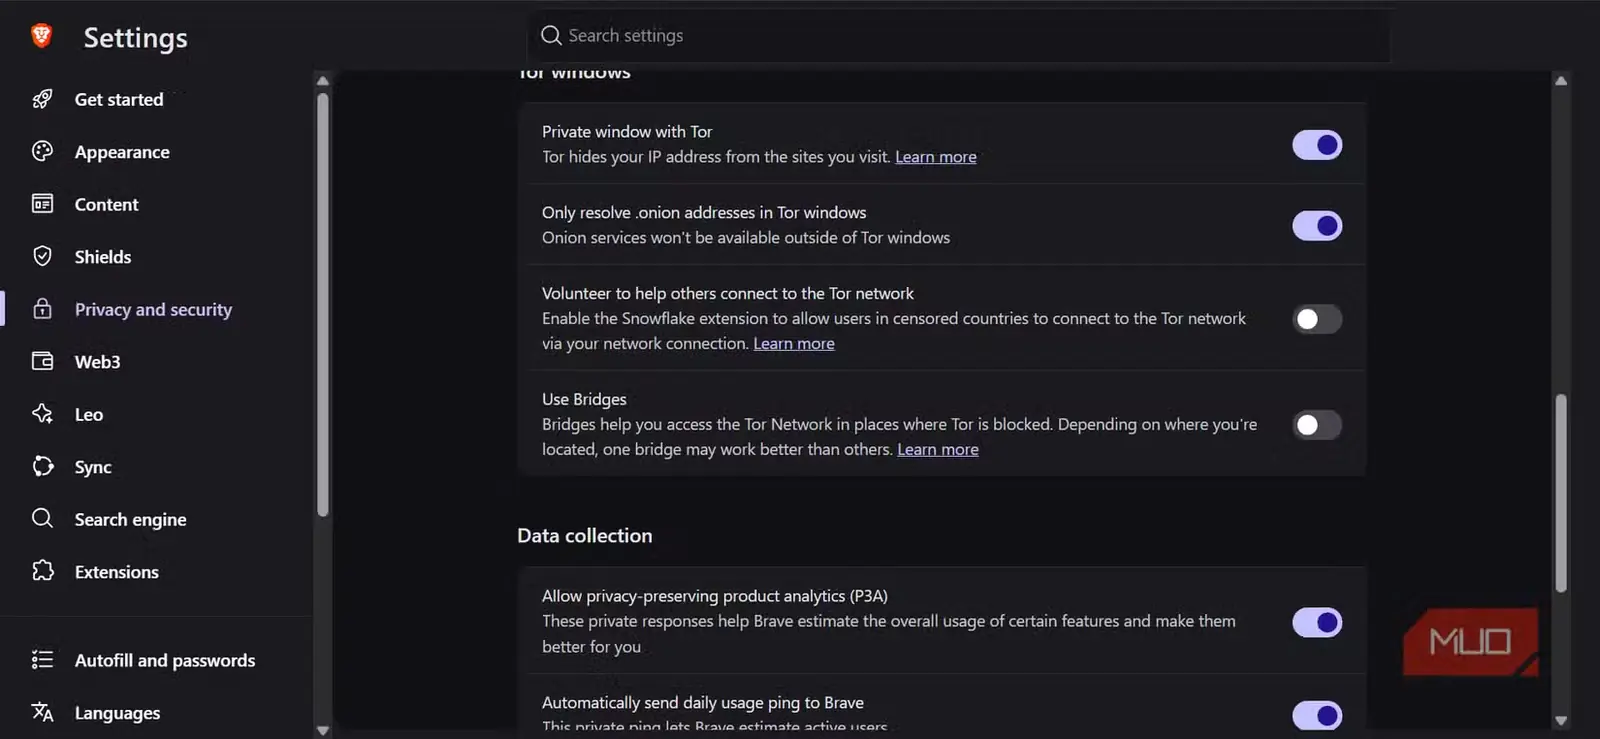Click the sidebar scrollbar down arrow

click(322, 730)
